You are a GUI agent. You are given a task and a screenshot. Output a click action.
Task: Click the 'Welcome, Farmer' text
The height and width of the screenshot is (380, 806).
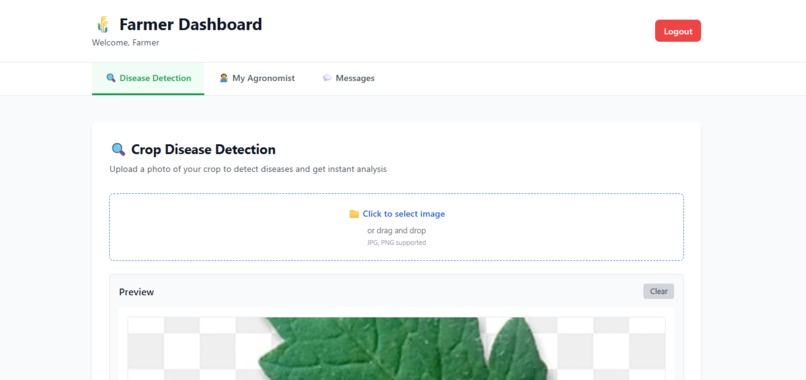[125, 43]
